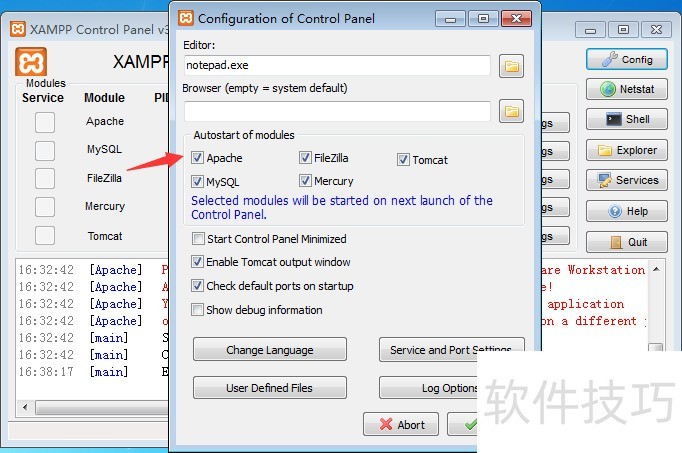Close the Configuration of Control Panel dialog
682x453 pixels.
516,19
